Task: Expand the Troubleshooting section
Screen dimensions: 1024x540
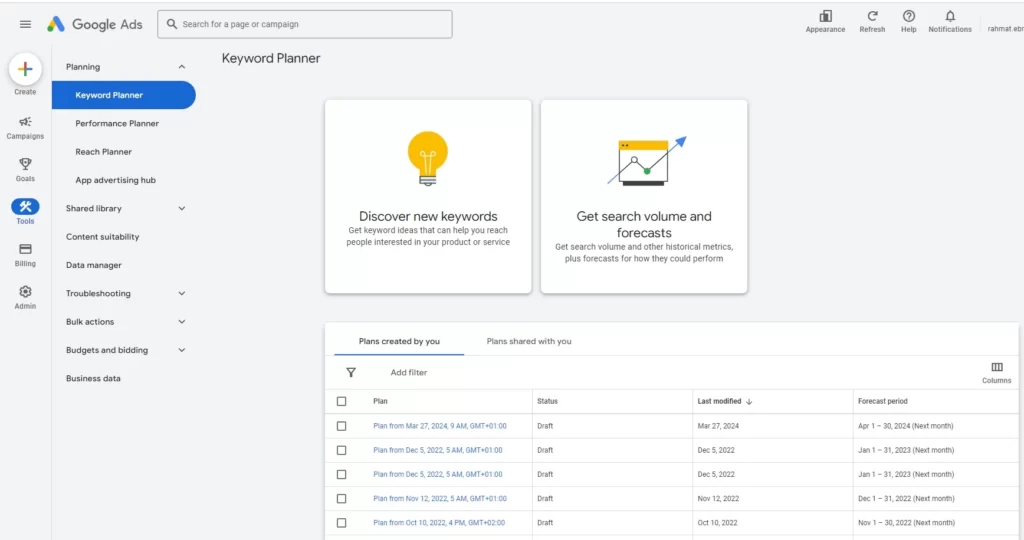Action: 182,293
